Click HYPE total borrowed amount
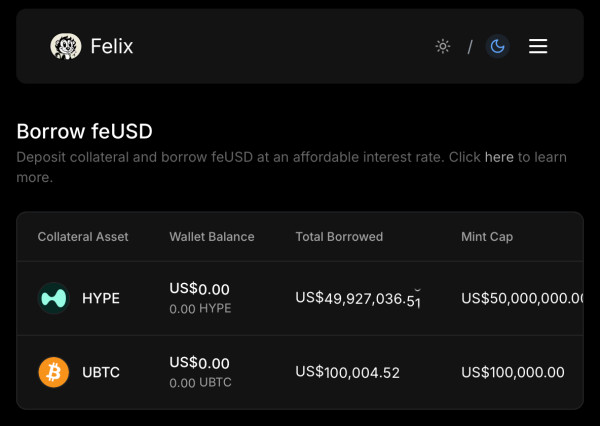The height and width of the screenshot is (426, 600). [357, 298]
